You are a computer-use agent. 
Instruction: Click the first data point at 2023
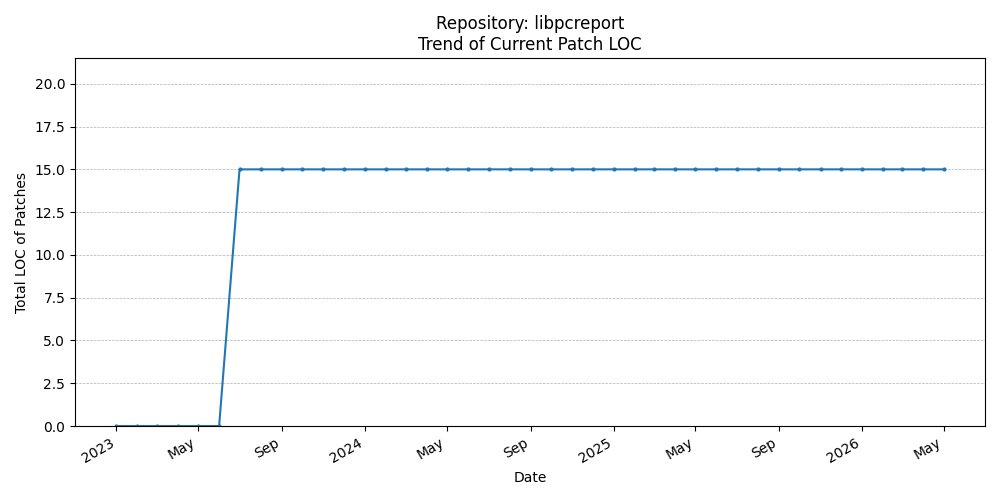[x=116, y=426]
